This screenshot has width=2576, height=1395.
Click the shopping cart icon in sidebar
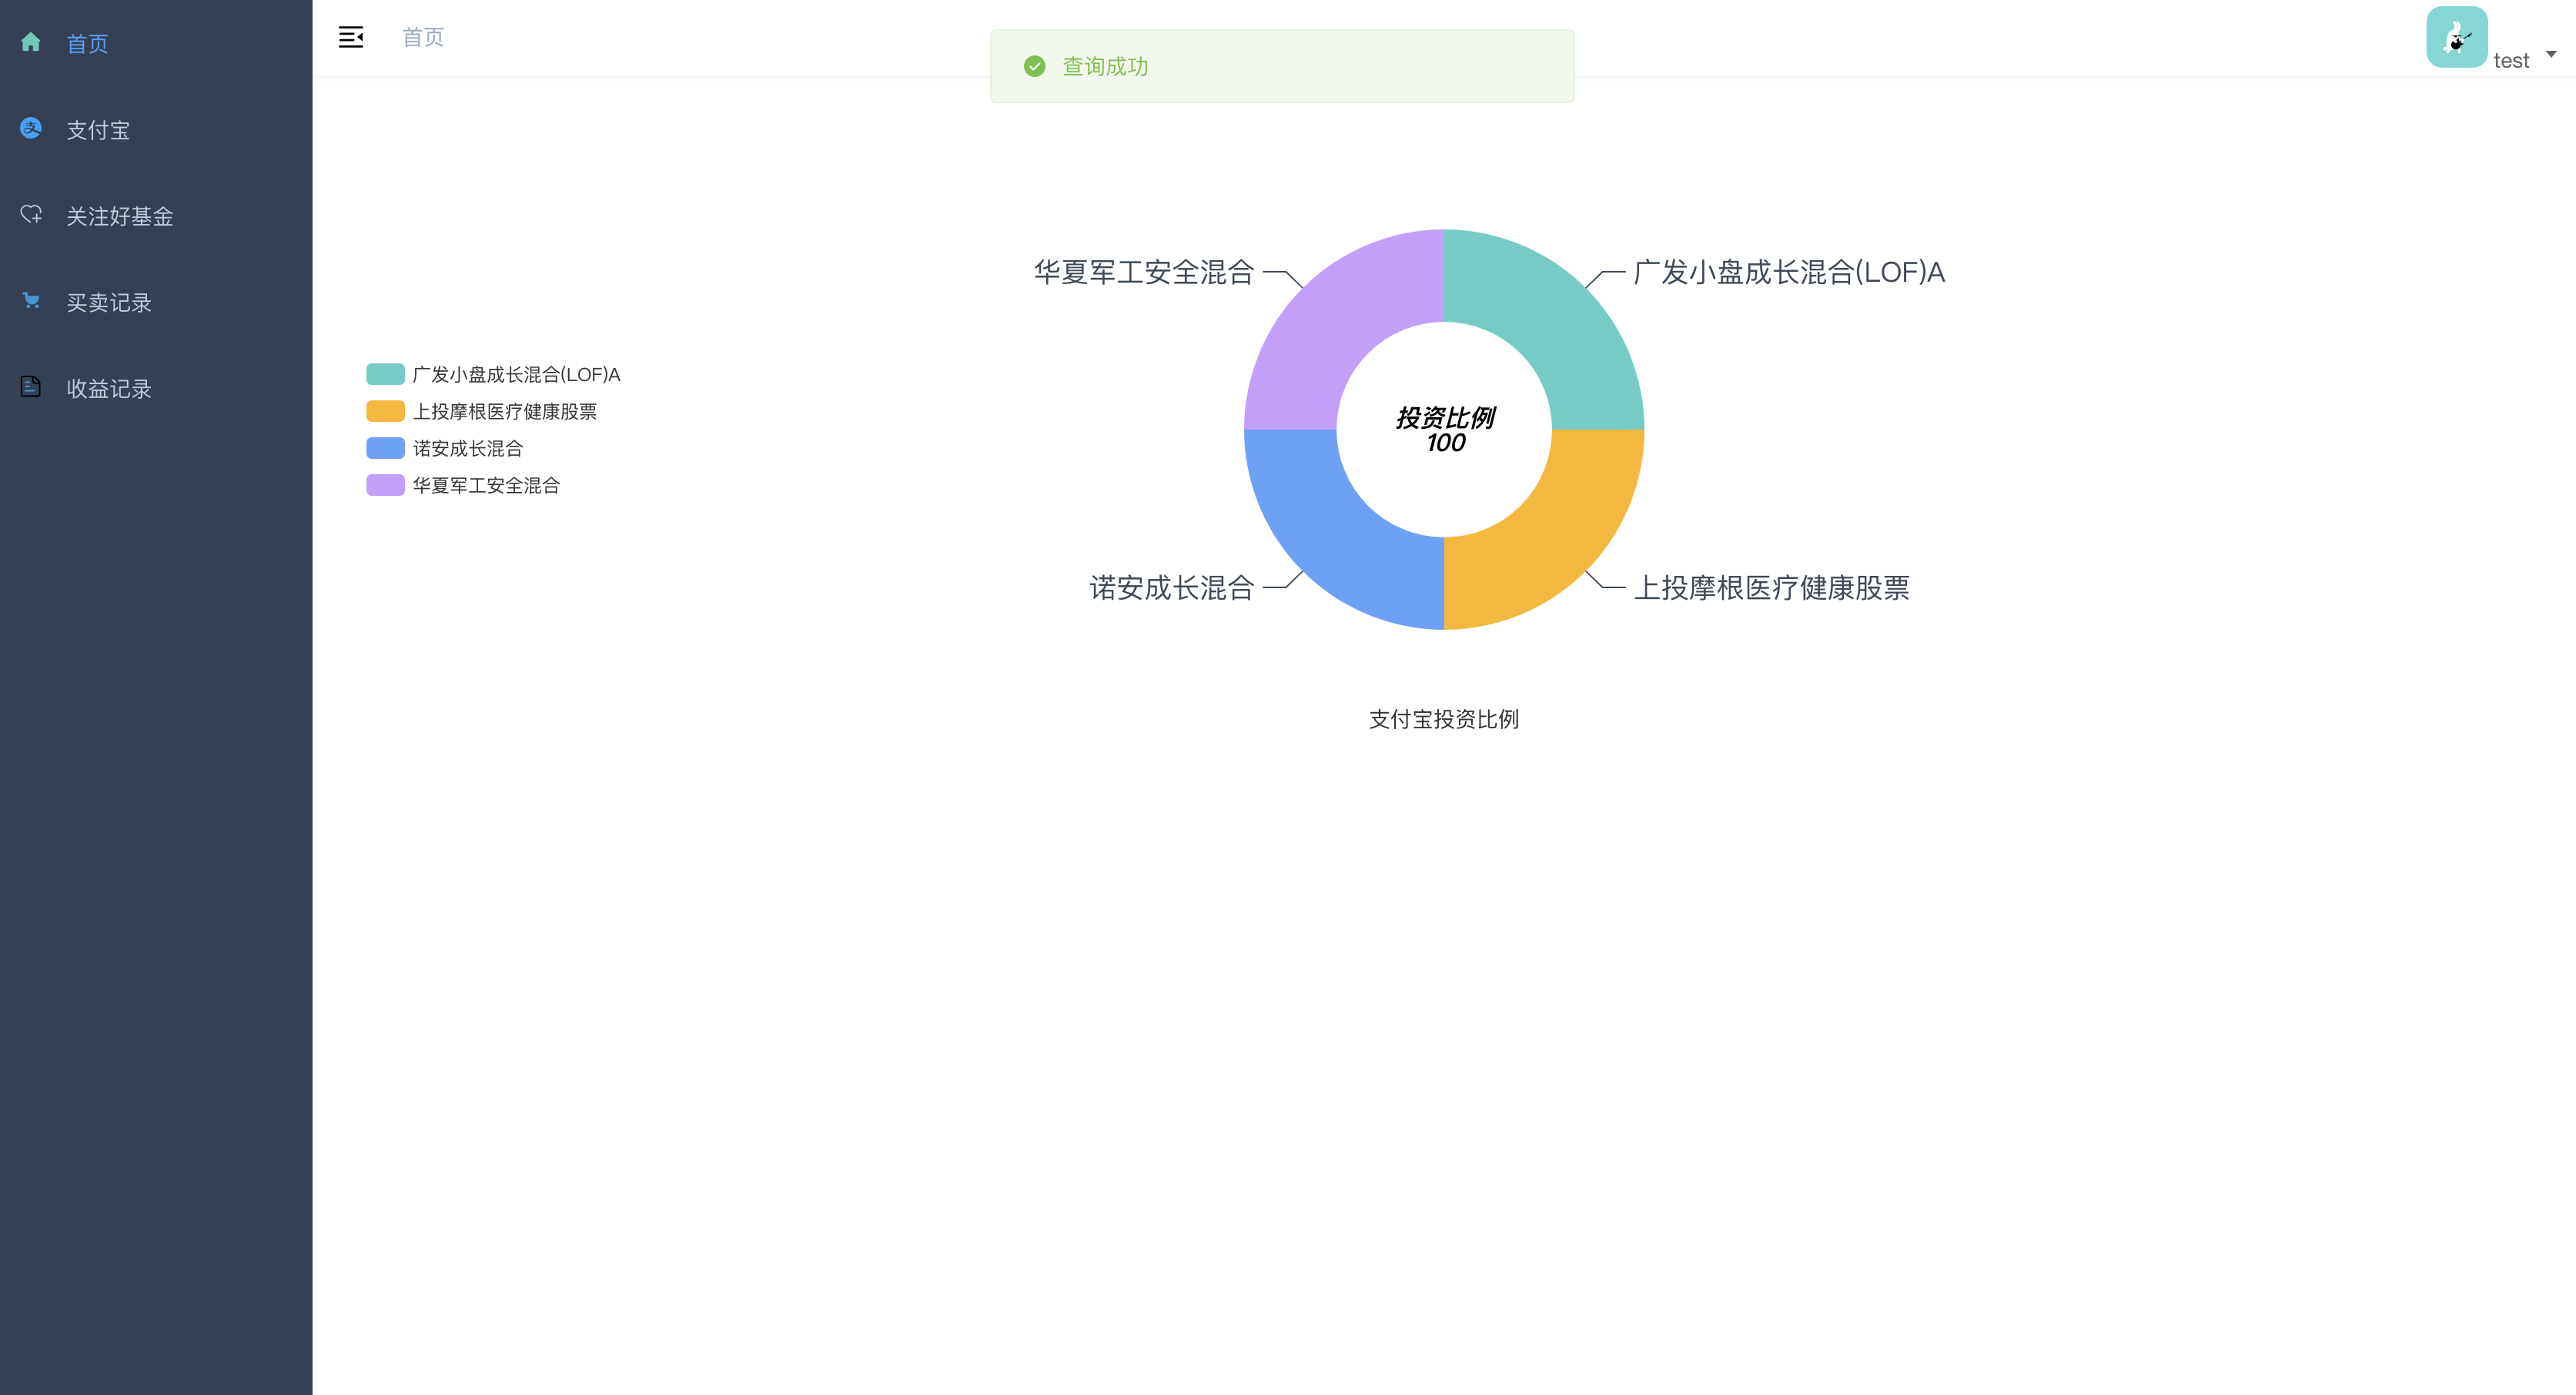31,300
